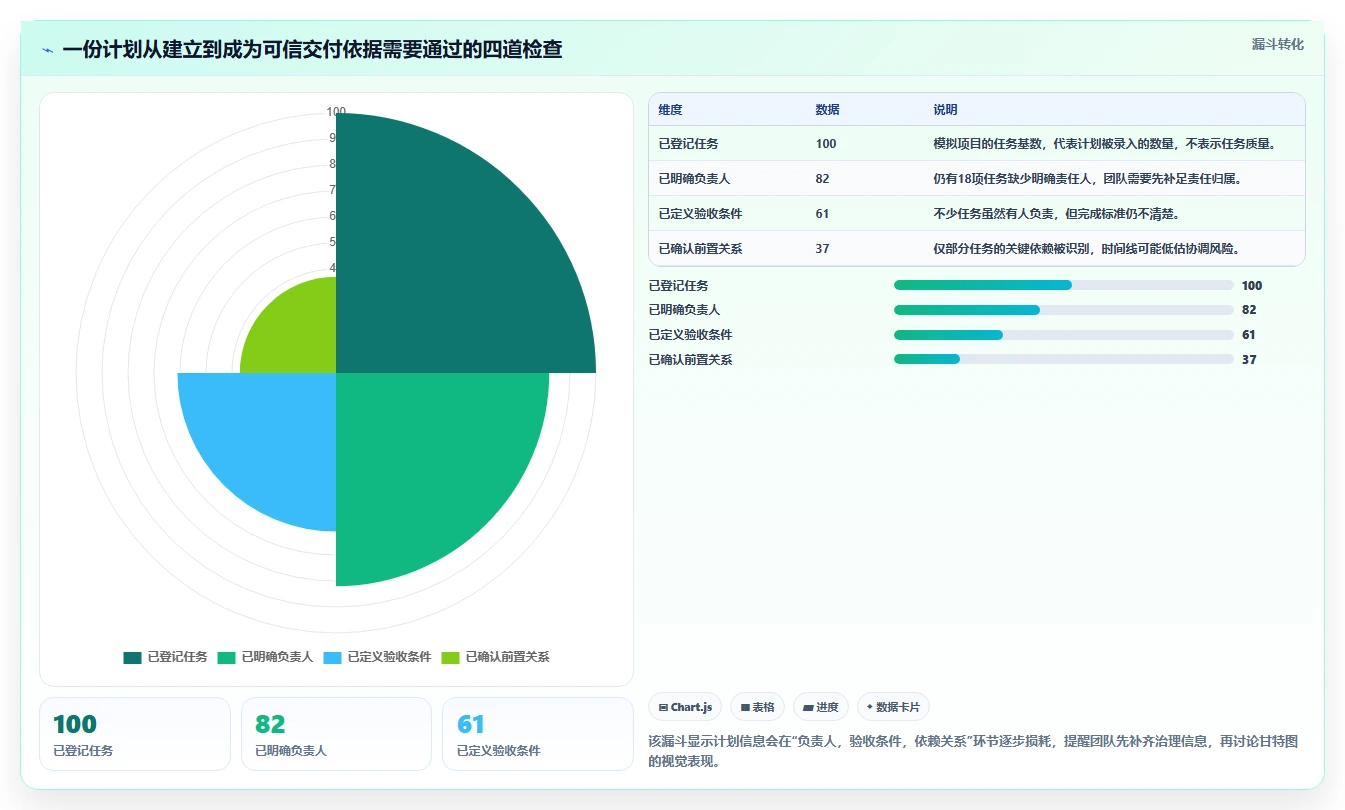Click table value 100
This screenshot has width=1345, height=810.
point(826,144)
